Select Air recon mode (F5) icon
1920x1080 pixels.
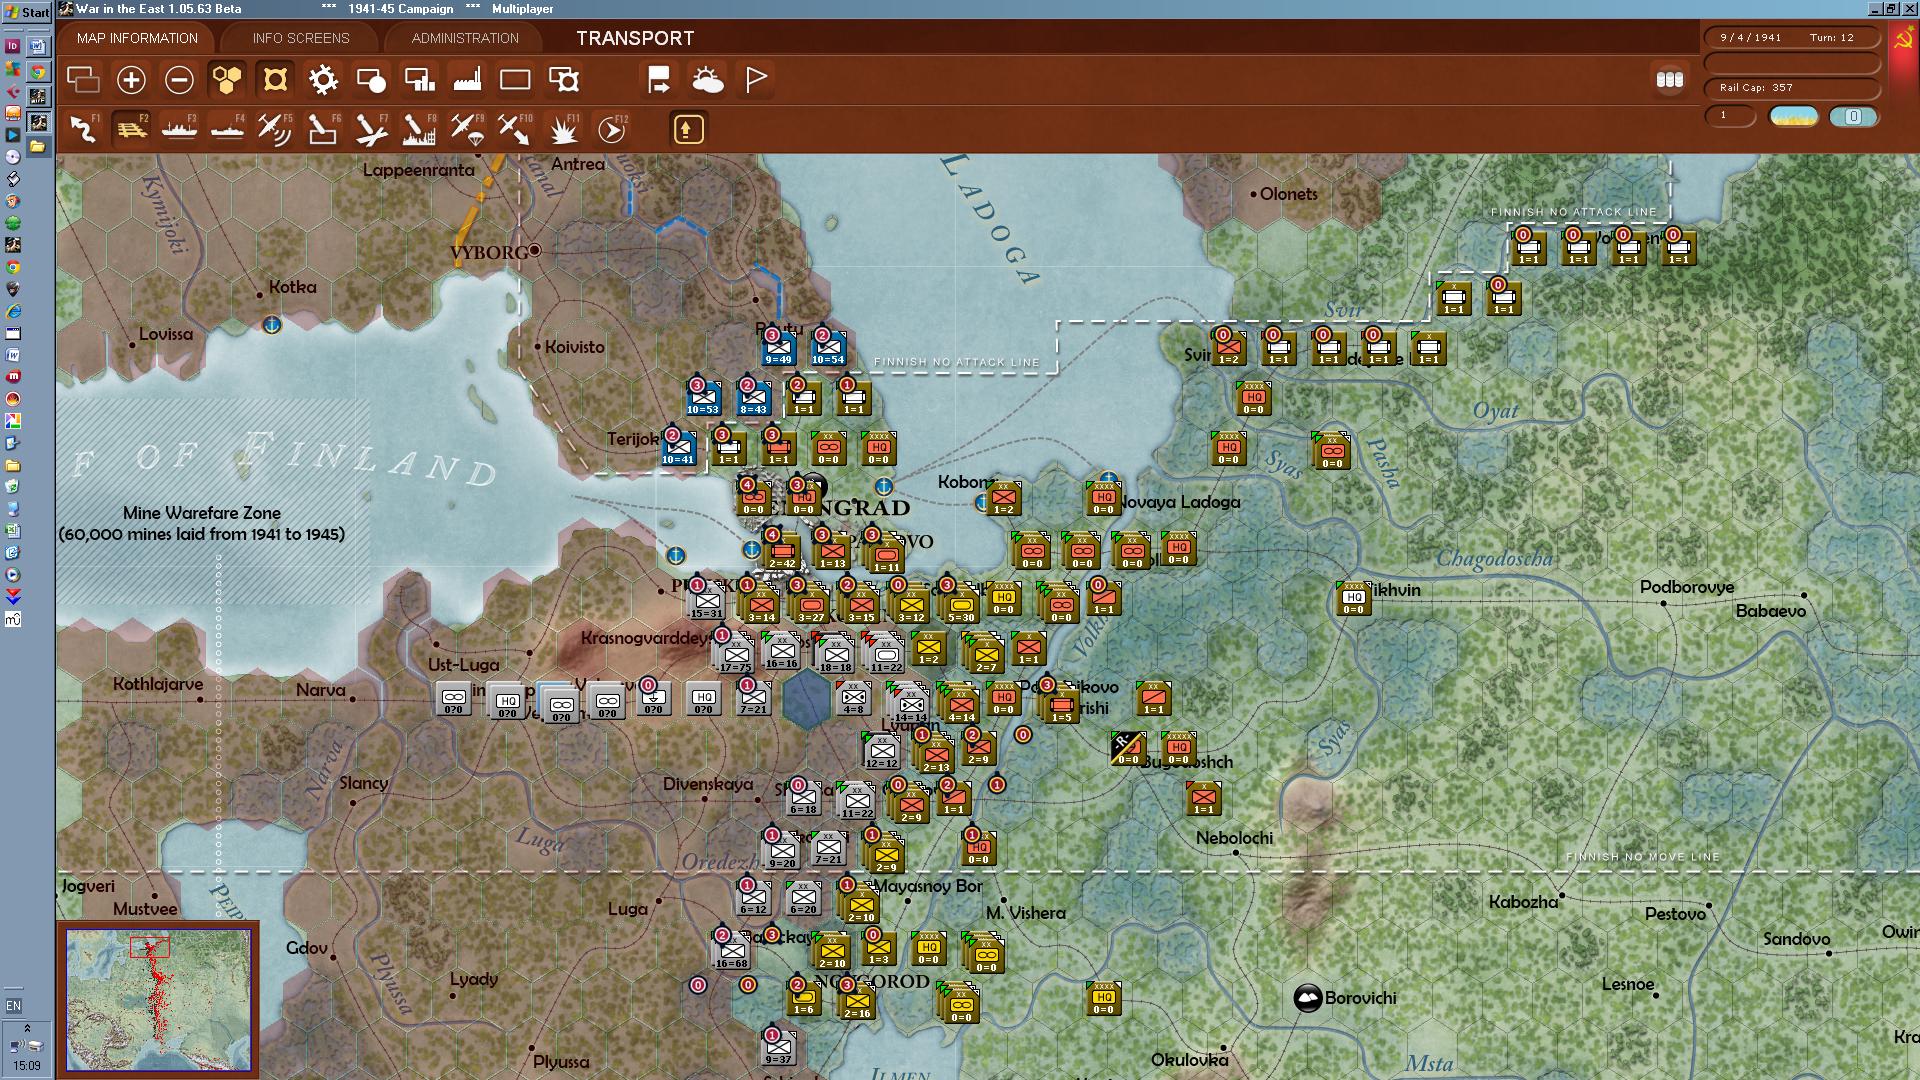point(275,129)
